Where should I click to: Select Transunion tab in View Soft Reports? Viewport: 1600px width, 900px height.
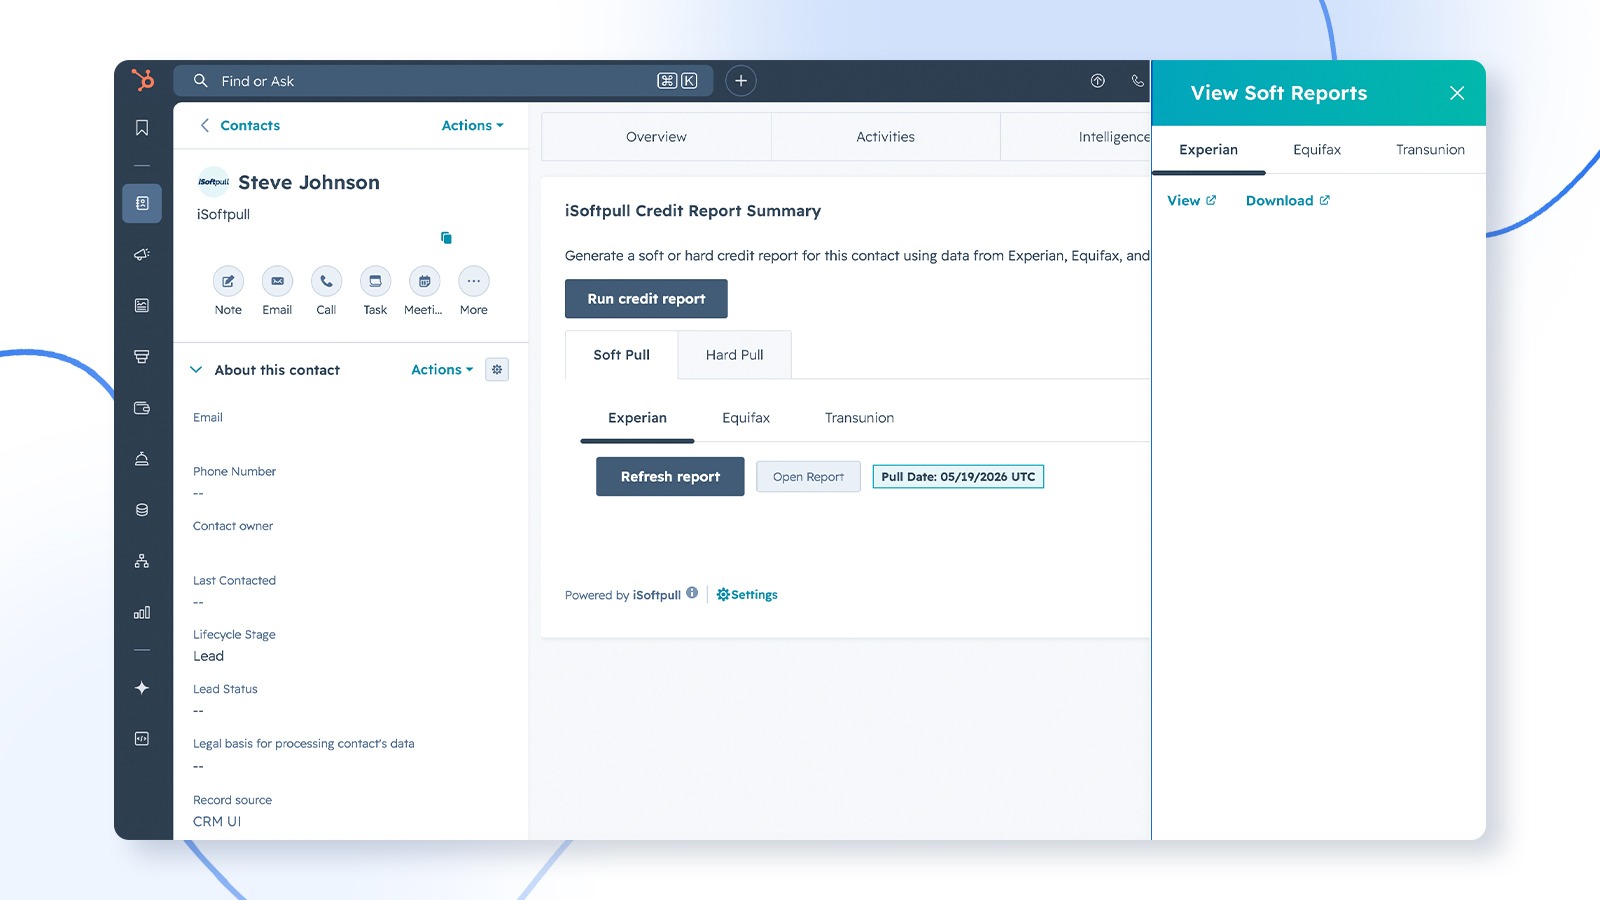pyautogui.click(x=1430, y=150)
